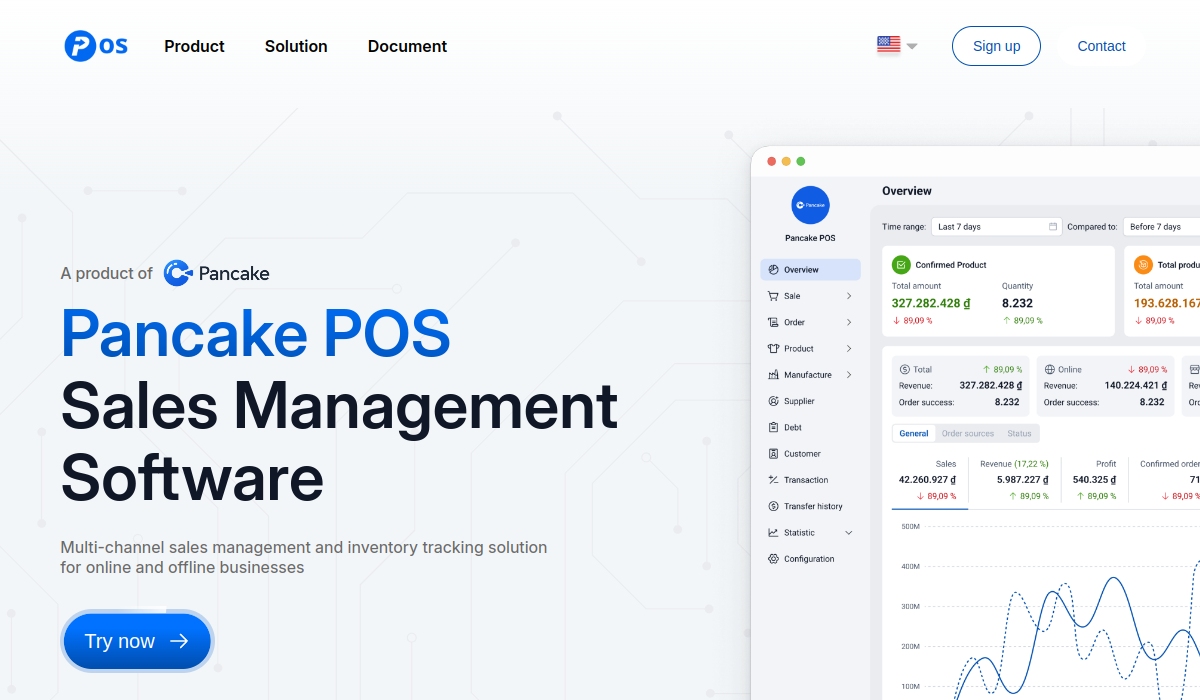Open the language selector dropdown arrow
Image resolution: width=1200 pixels, height=700 pixels.
(x=912, y=46)
